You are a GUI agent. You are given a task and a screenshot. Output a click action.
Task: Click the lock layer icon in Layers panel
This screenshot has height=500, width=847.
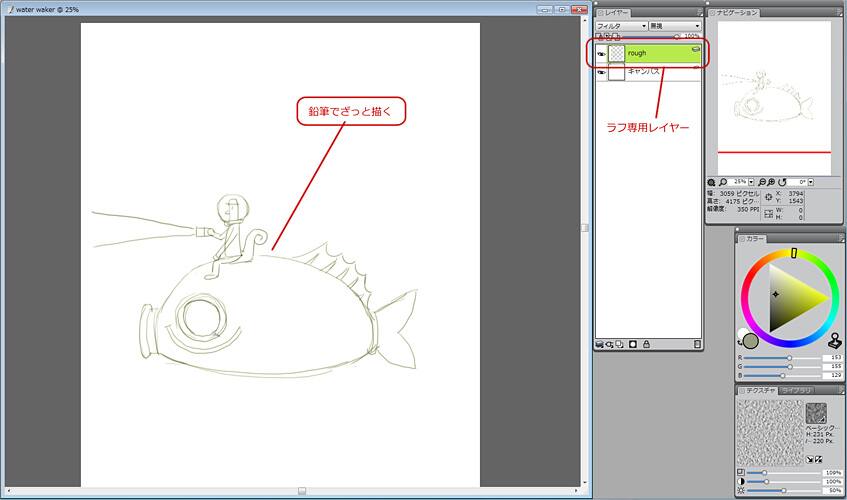coord(646,344)
